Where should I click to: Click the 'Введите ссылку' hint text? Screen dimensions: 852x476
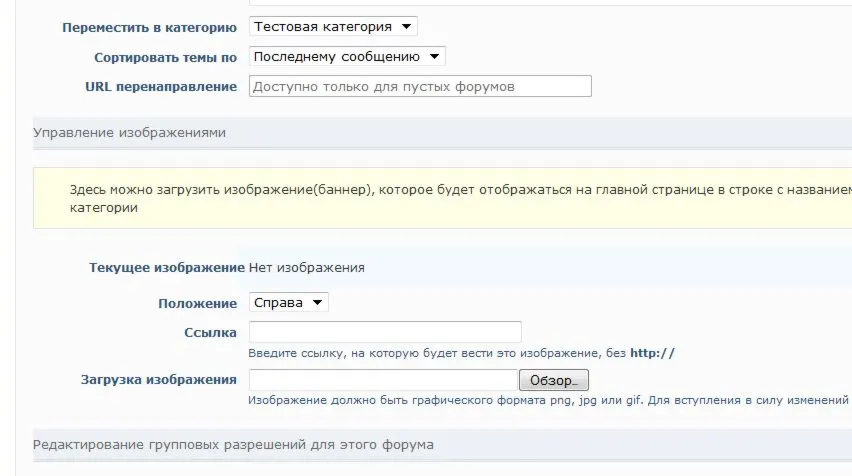point(461,352)
